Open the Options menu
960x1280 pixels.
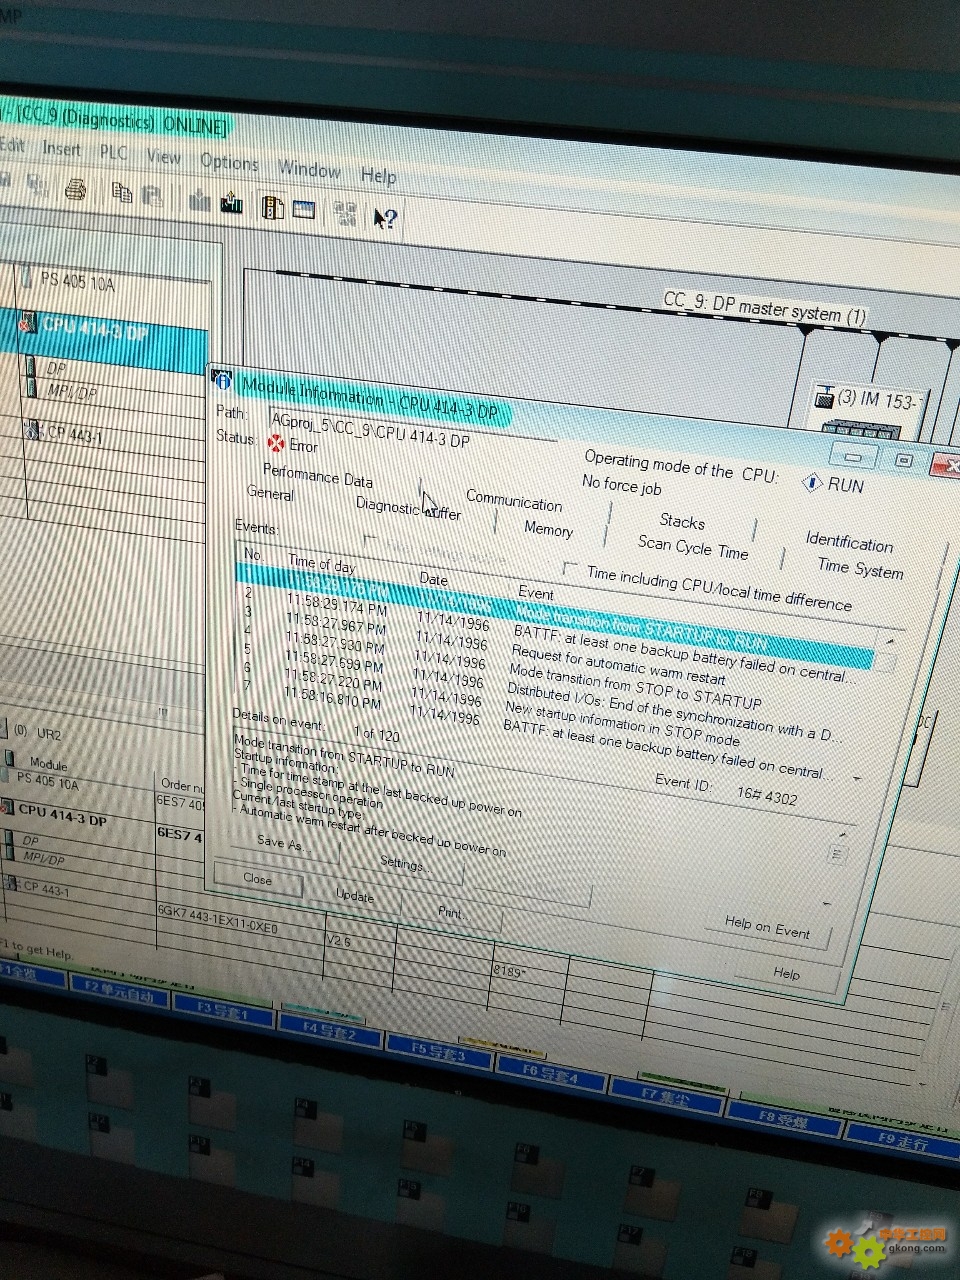229,162
